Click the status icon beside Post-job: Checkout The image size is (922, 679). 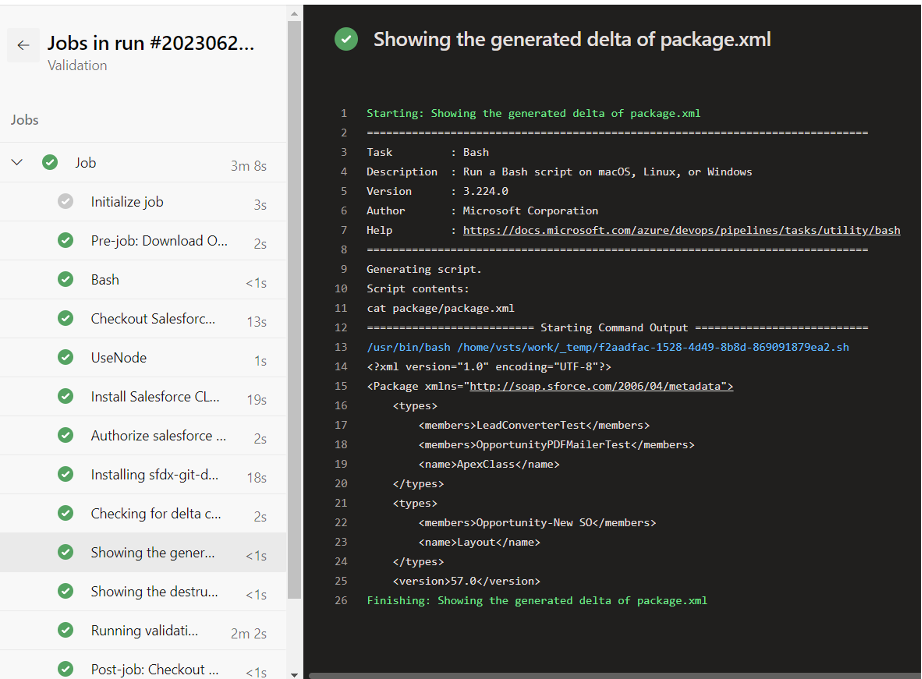pyautogui.click(x=65, y=669)
